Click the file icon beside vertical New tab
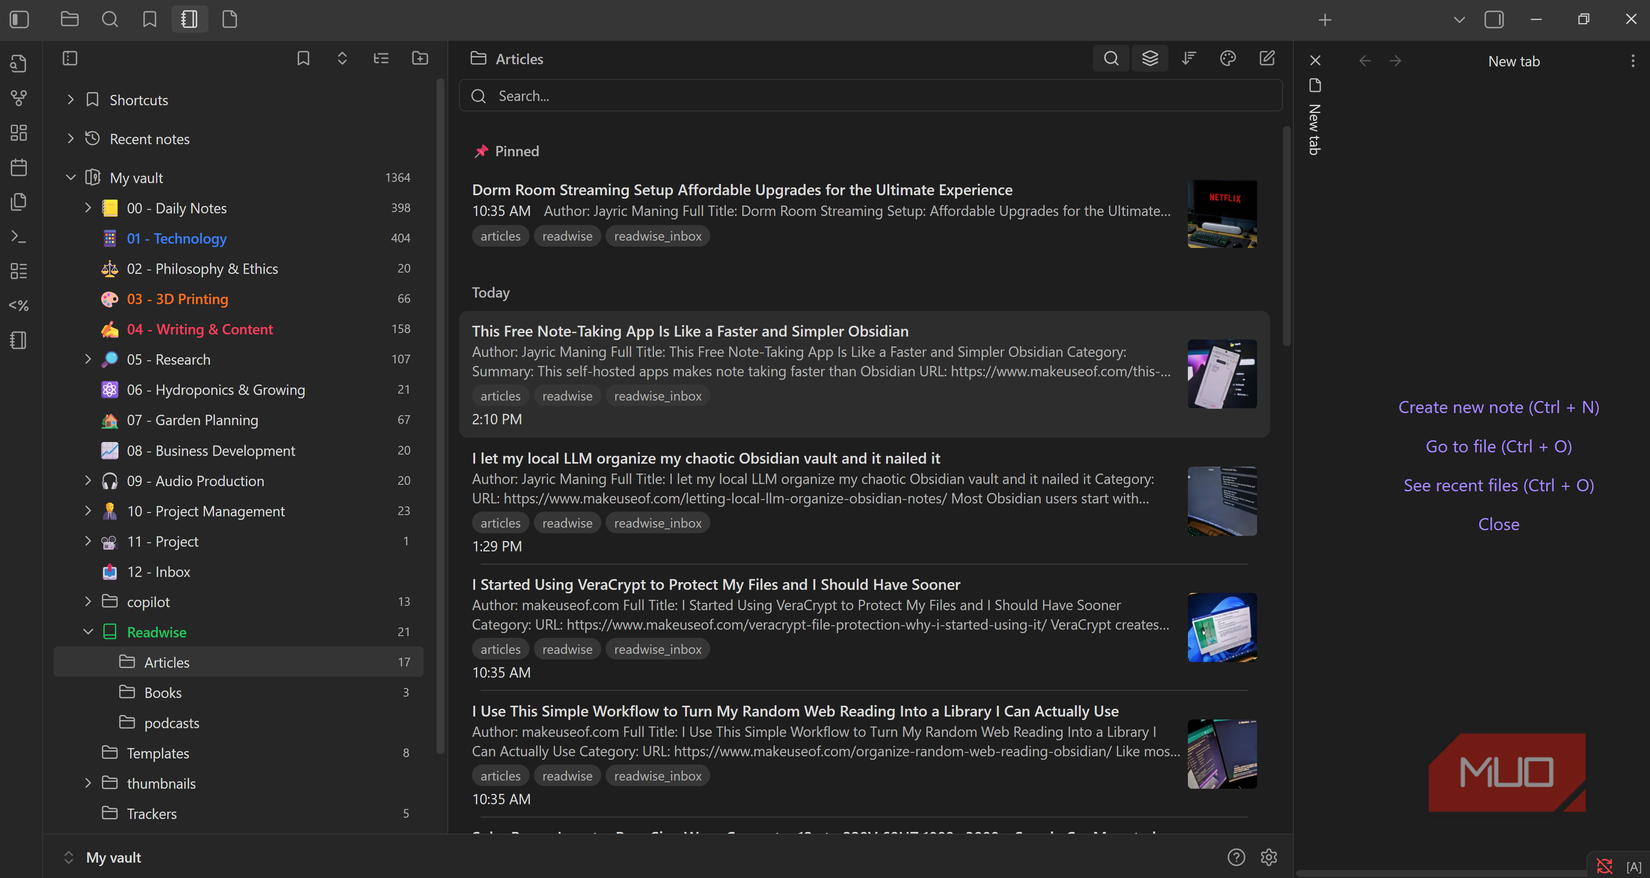The height and width of the screenshot is (878, 1650). (x=1315, y=86)
